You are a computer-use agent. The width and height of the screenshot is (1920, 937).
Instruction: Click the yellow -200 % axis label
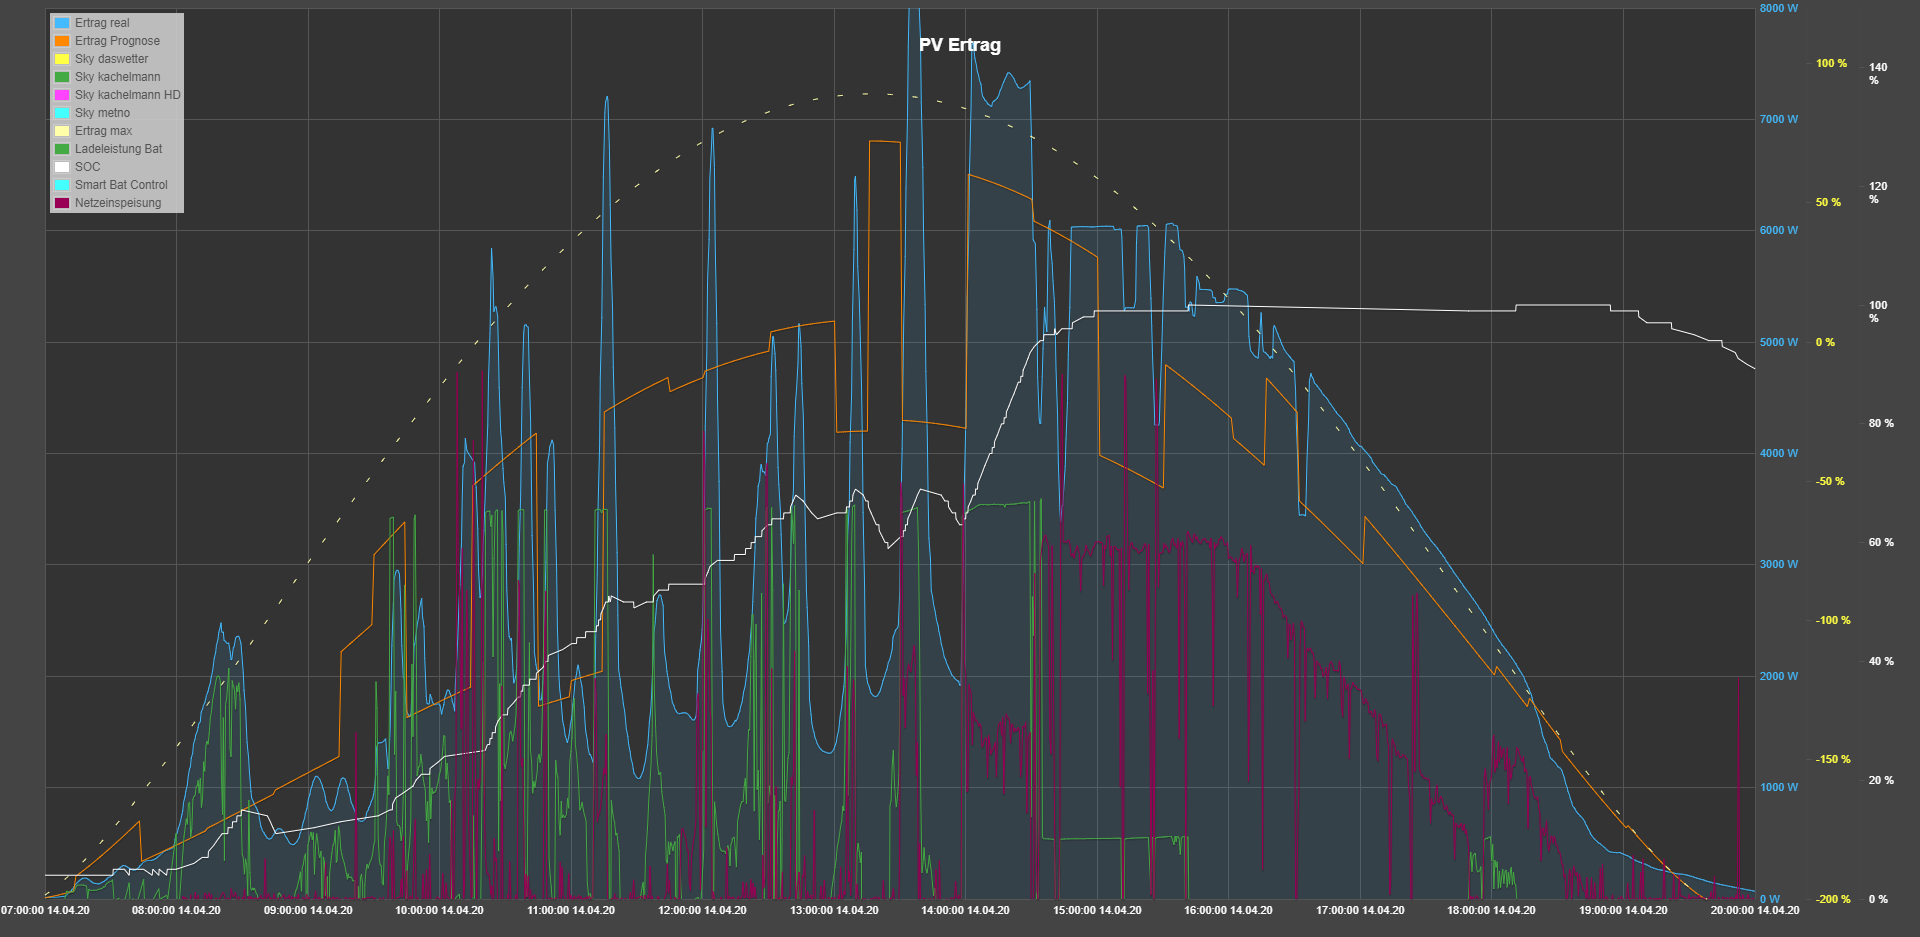coord(1833,899)
